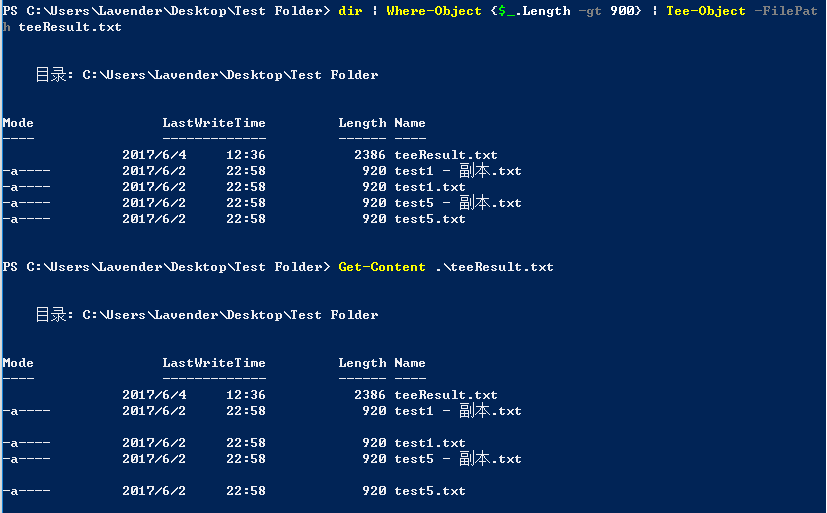Image resolution: width=827 pixels, height=513 pixels.
Task: Click the Get-Content cmdlet text
Action: 382,267
